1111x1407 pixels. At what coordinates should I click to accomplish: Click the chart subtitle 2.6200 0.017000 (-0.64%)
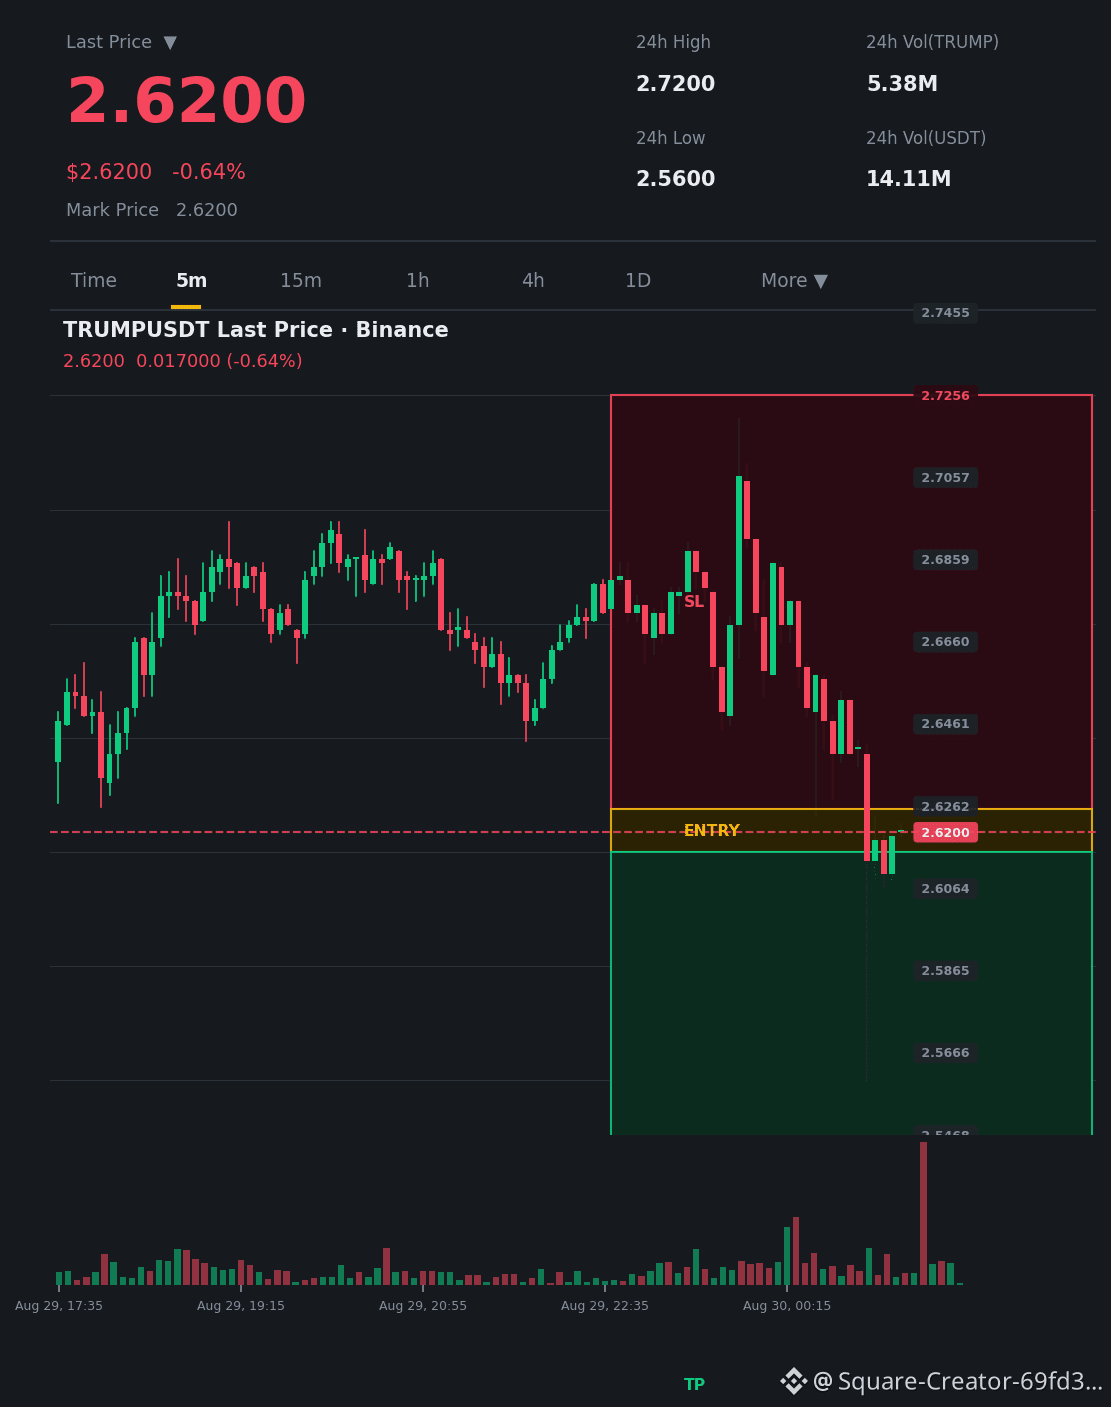pos(183,361)
